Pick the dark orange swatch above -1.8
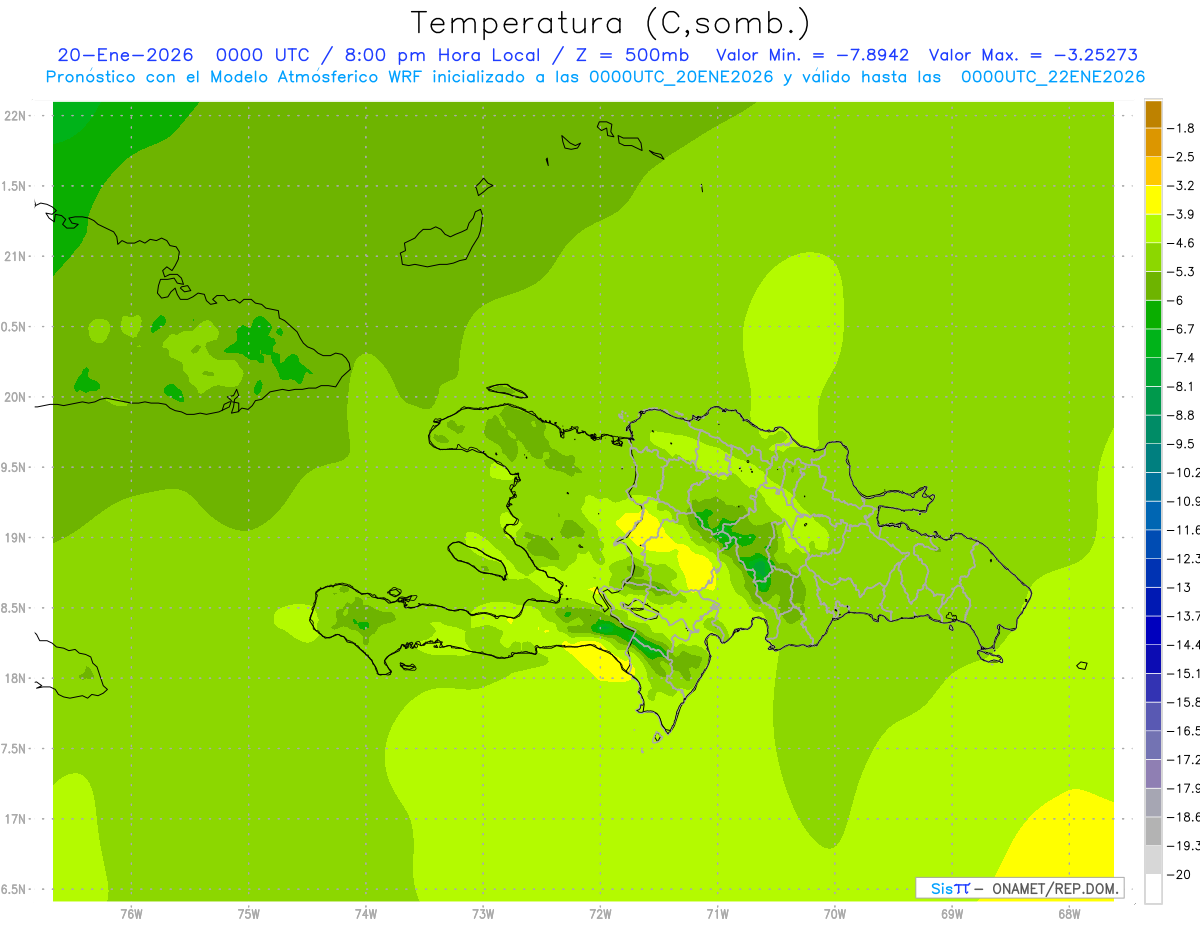The height and width of the screenshot is (927, 1200). (x=1153, y=114)
